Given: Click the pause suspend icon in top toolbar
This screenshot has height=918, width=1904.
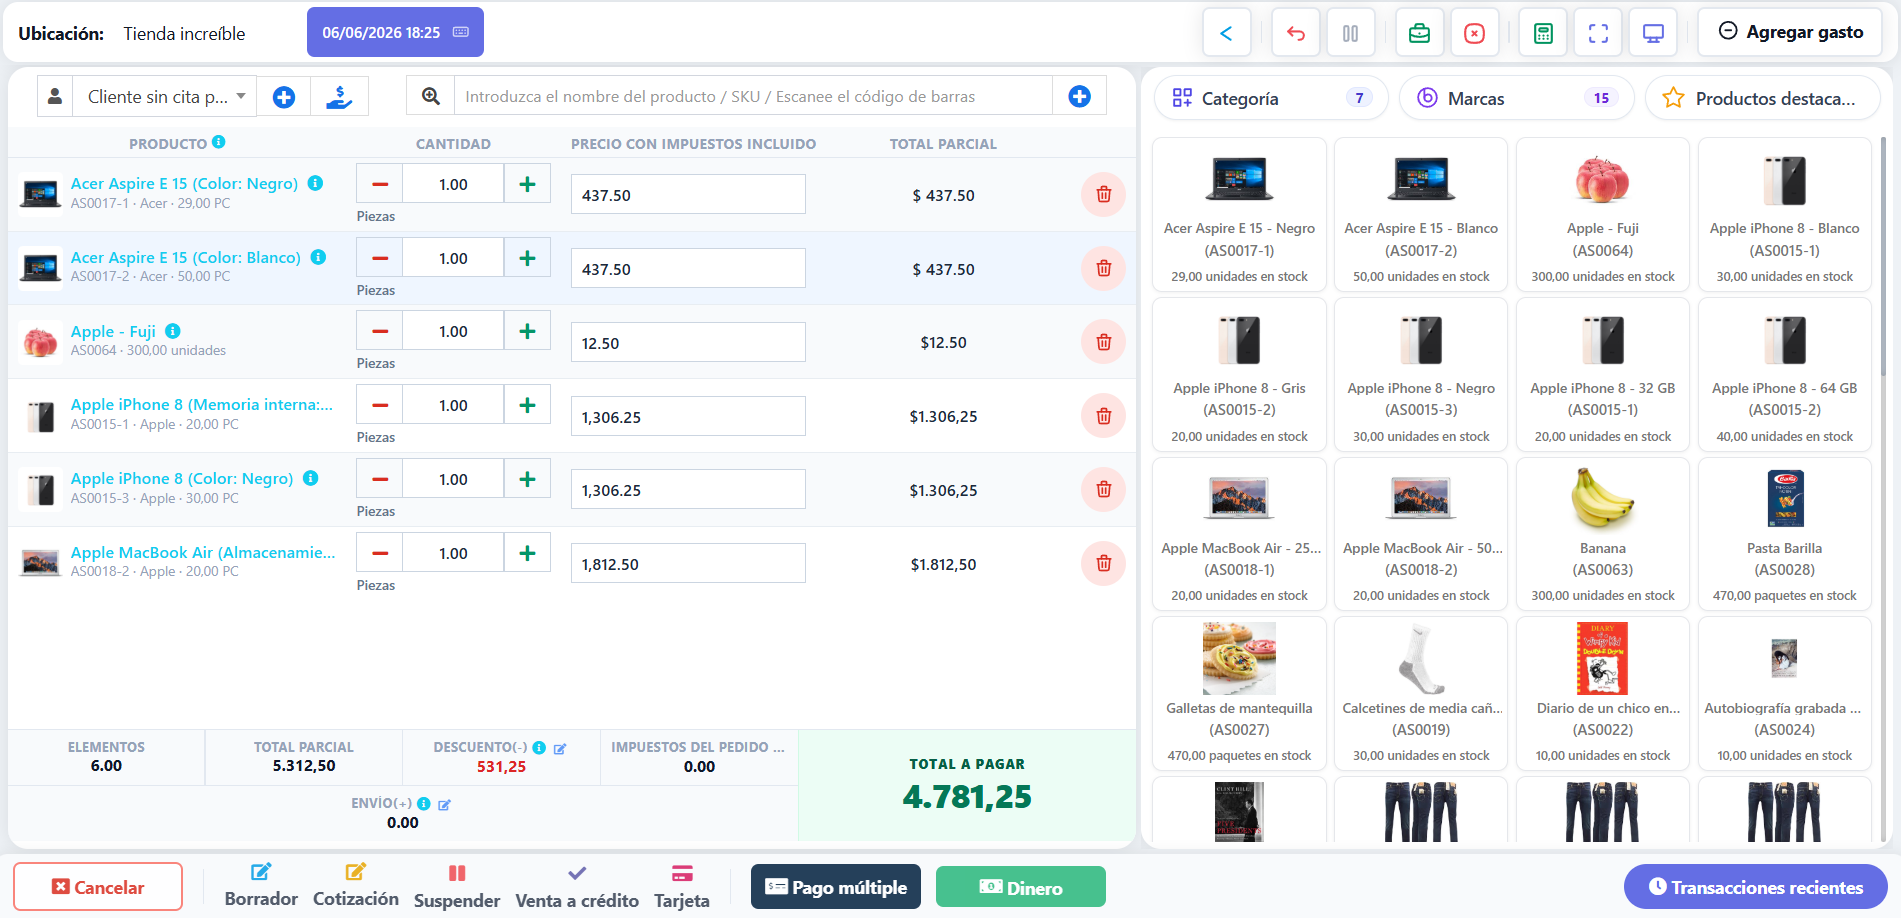Looking at the screenshot, I should click(1350, 33).
